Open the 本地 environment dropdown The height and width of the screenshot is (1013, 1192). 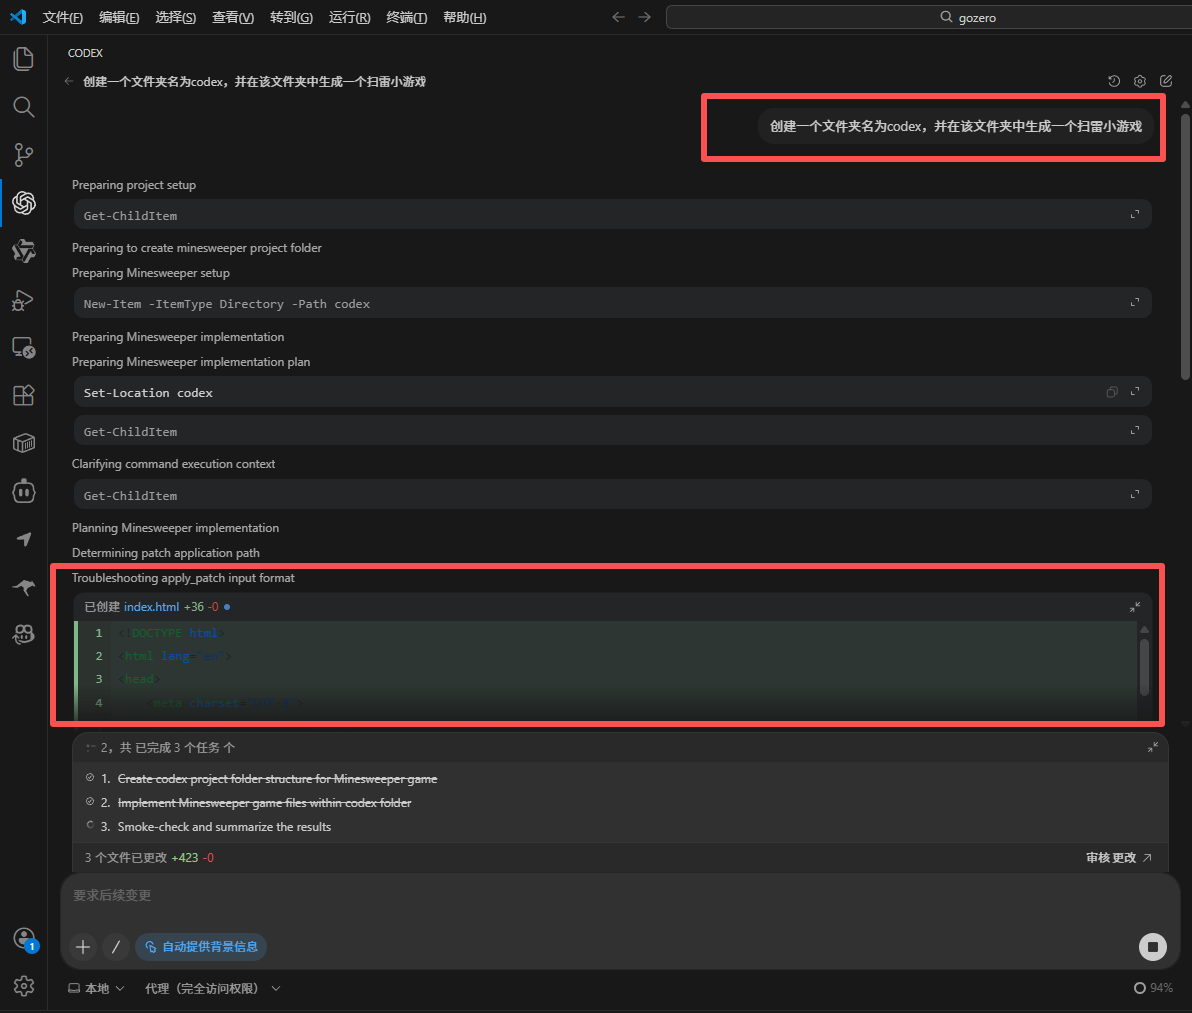pyautogui.click(x=96, y=988)
